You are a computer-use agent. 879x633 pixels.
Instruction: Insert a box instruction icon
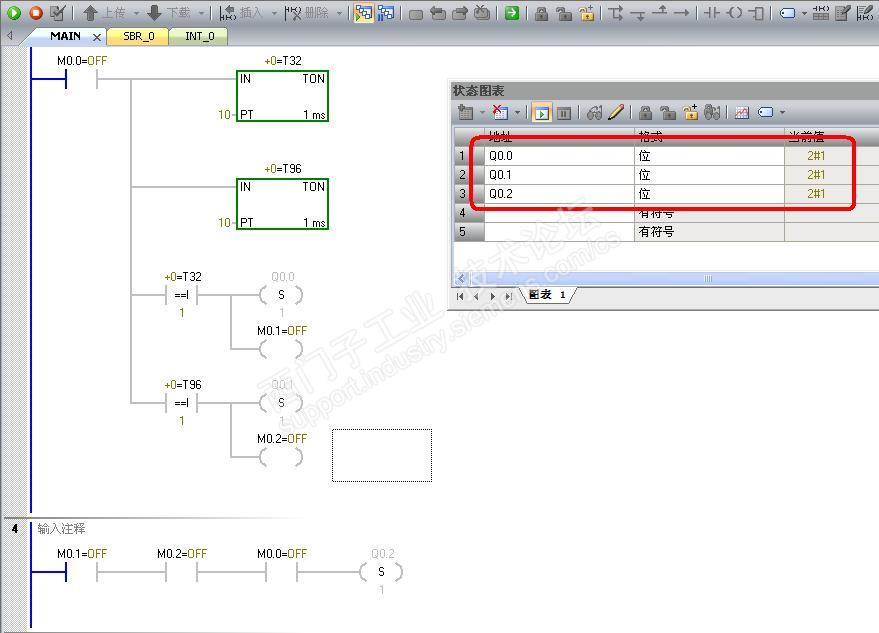pyautogui.click(x=756, y=12)
